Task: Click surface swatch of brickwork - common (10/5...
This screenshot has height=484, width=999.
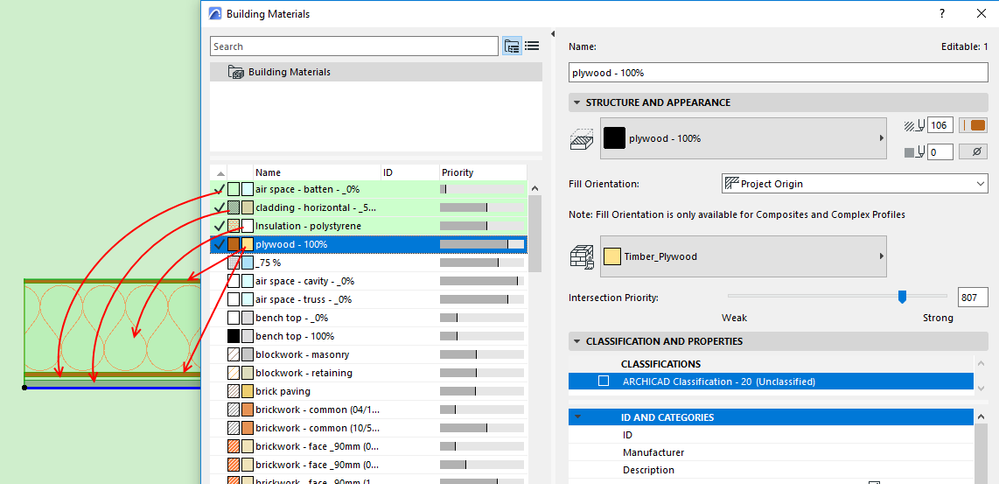Action: tap(247, 428)
